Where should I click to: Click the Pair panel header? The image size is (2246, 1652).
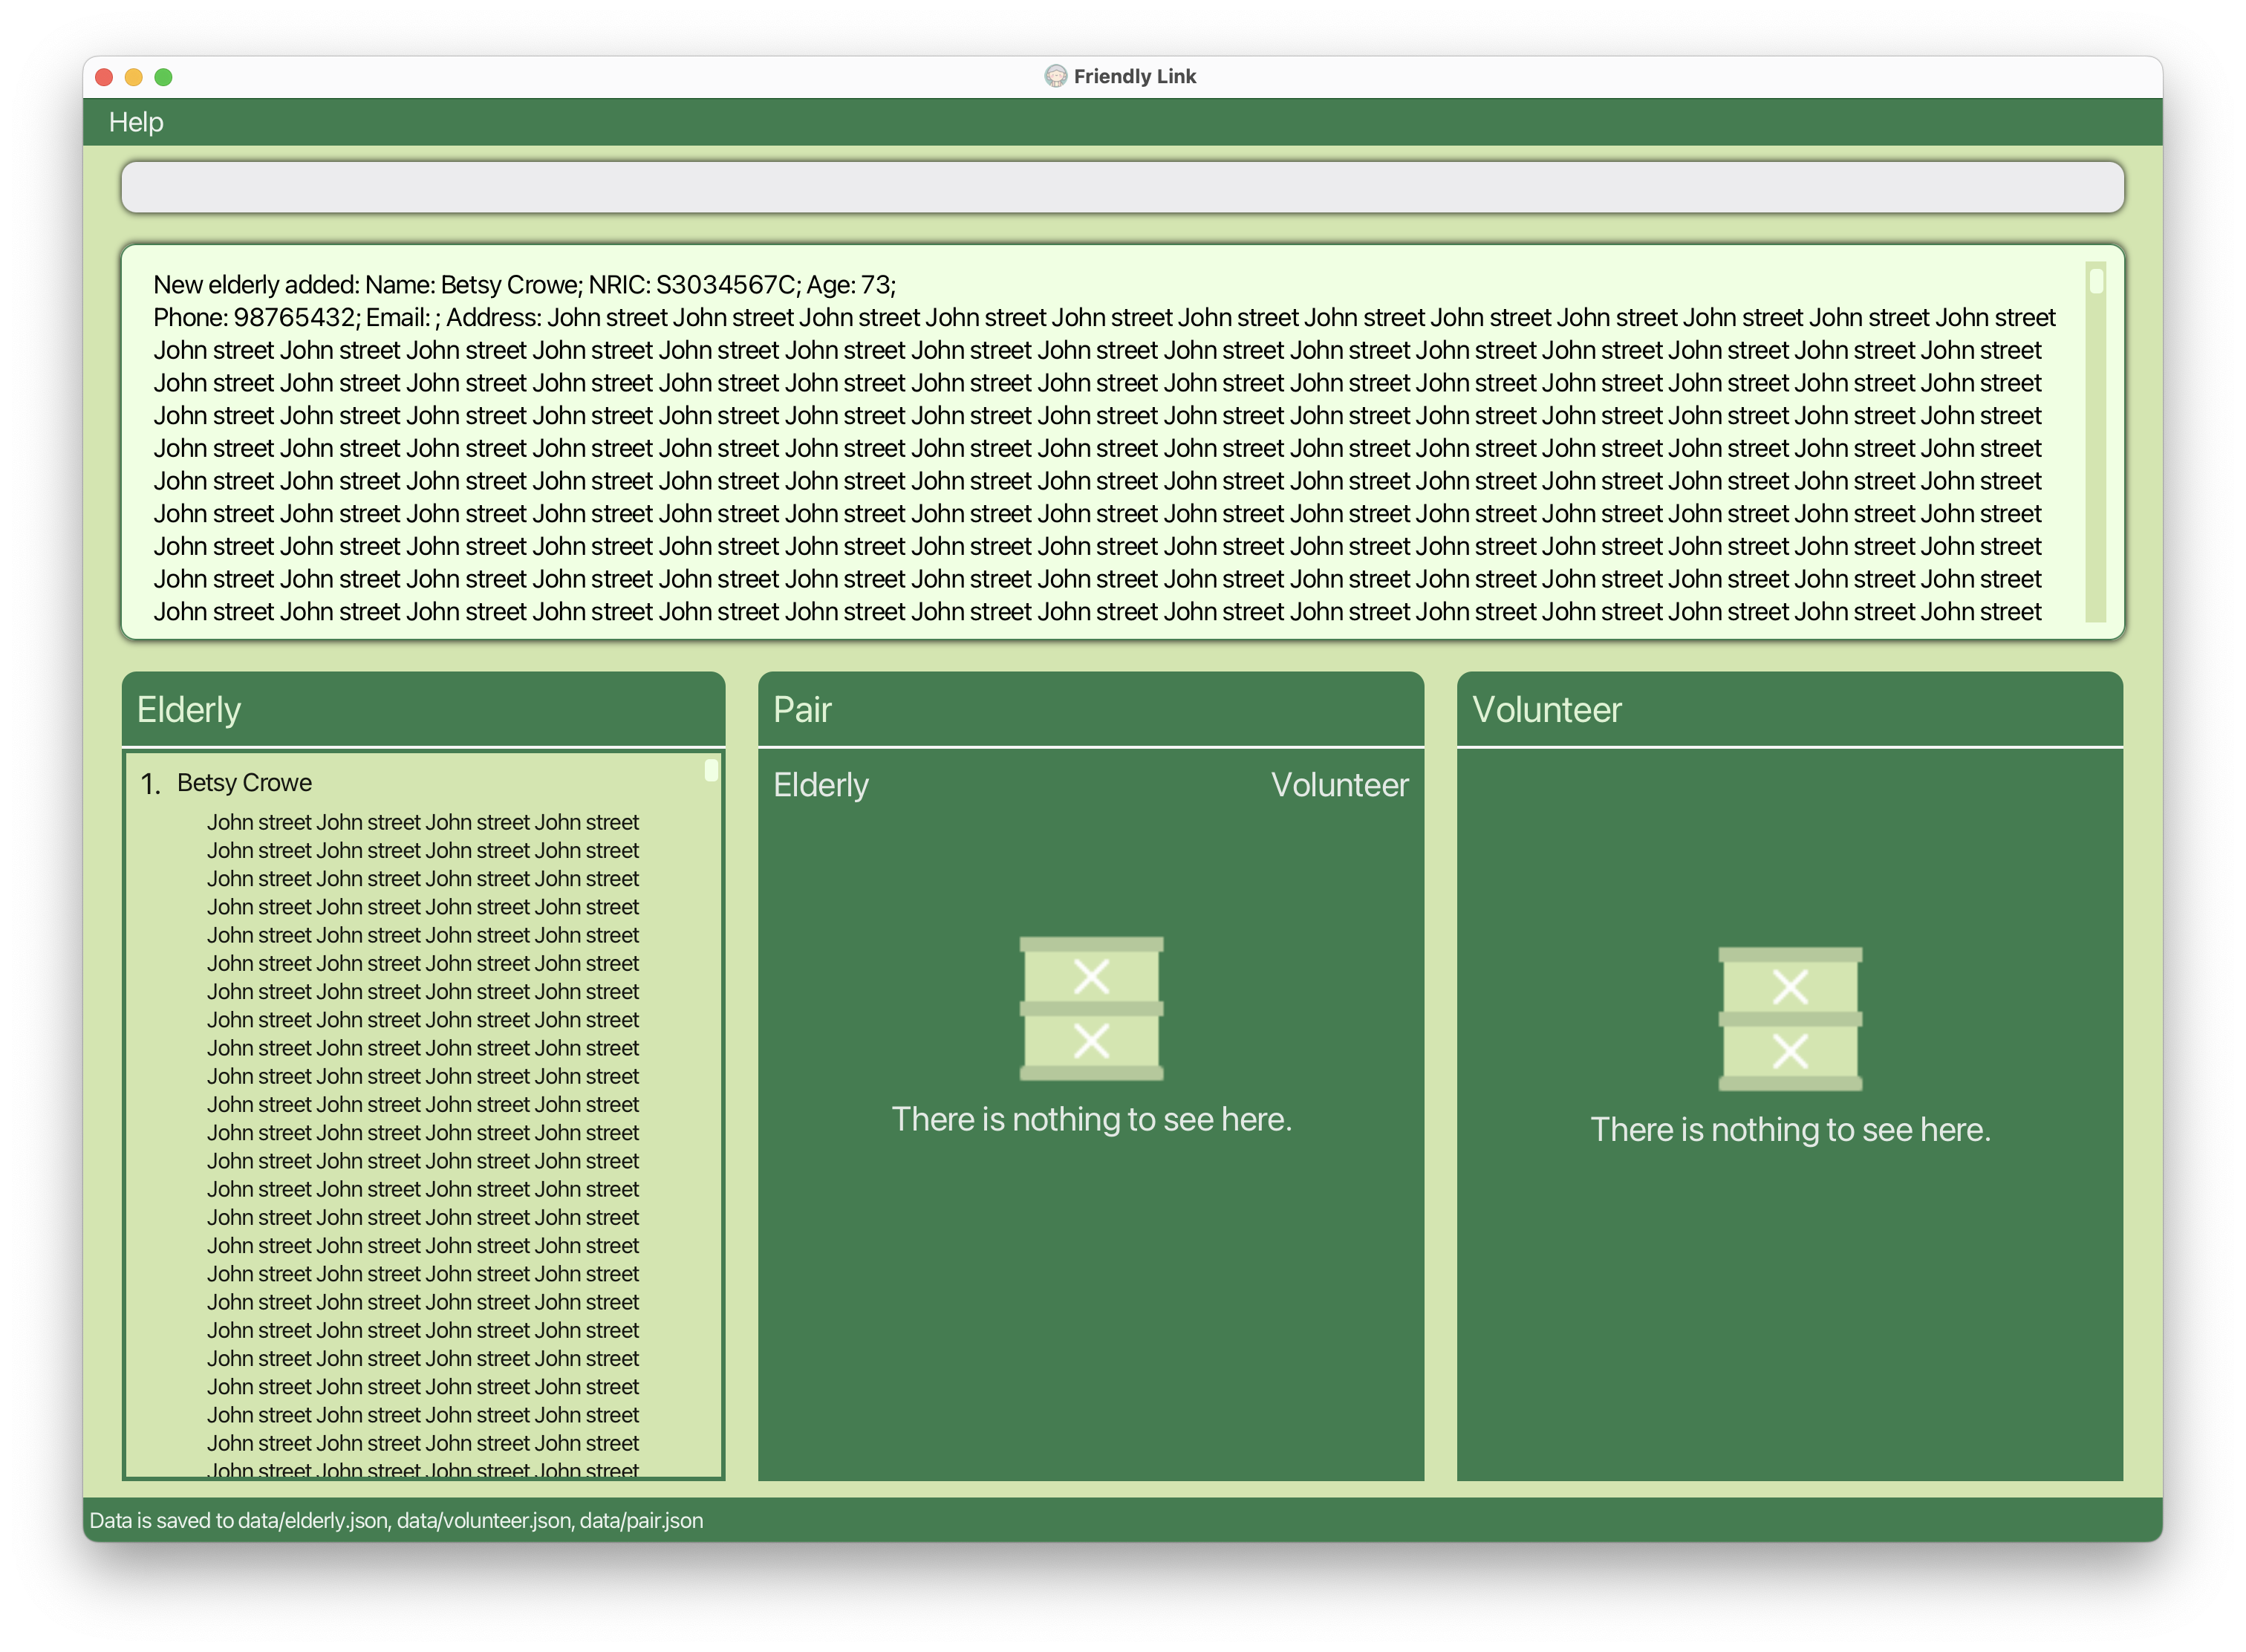pos(802,710)
